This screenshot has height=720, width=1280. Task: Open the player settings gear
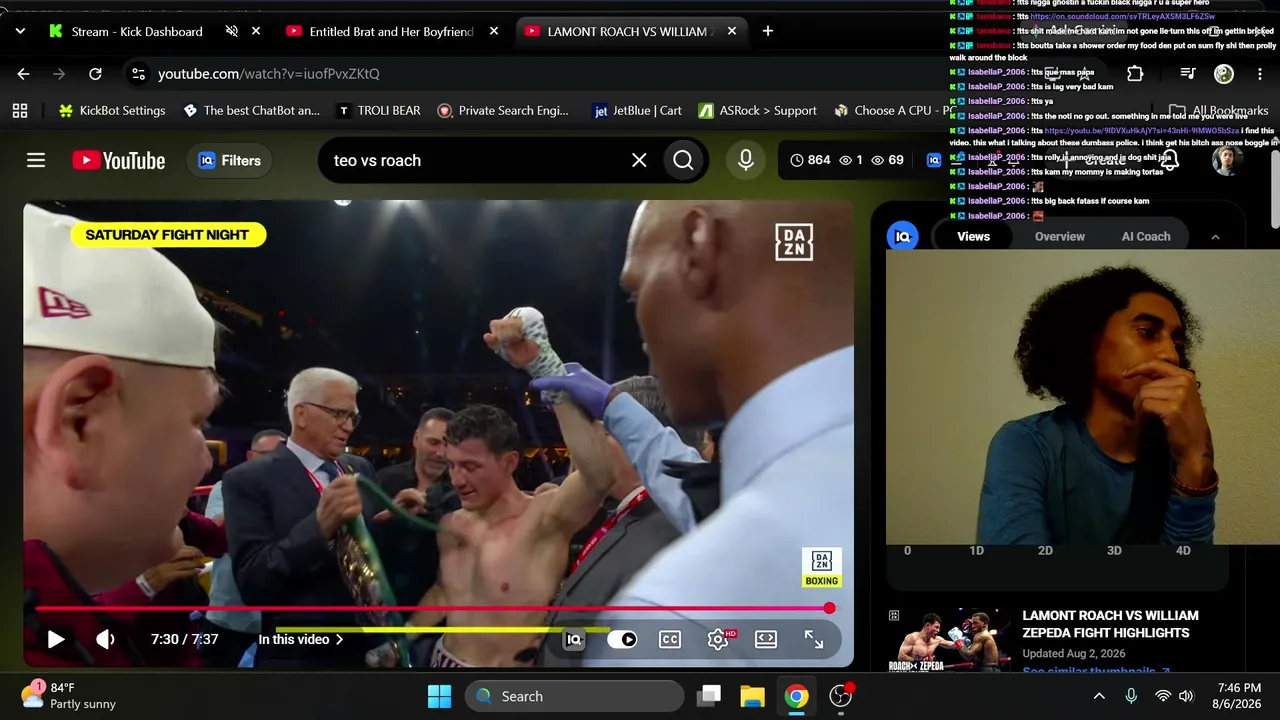pos(718,639)
